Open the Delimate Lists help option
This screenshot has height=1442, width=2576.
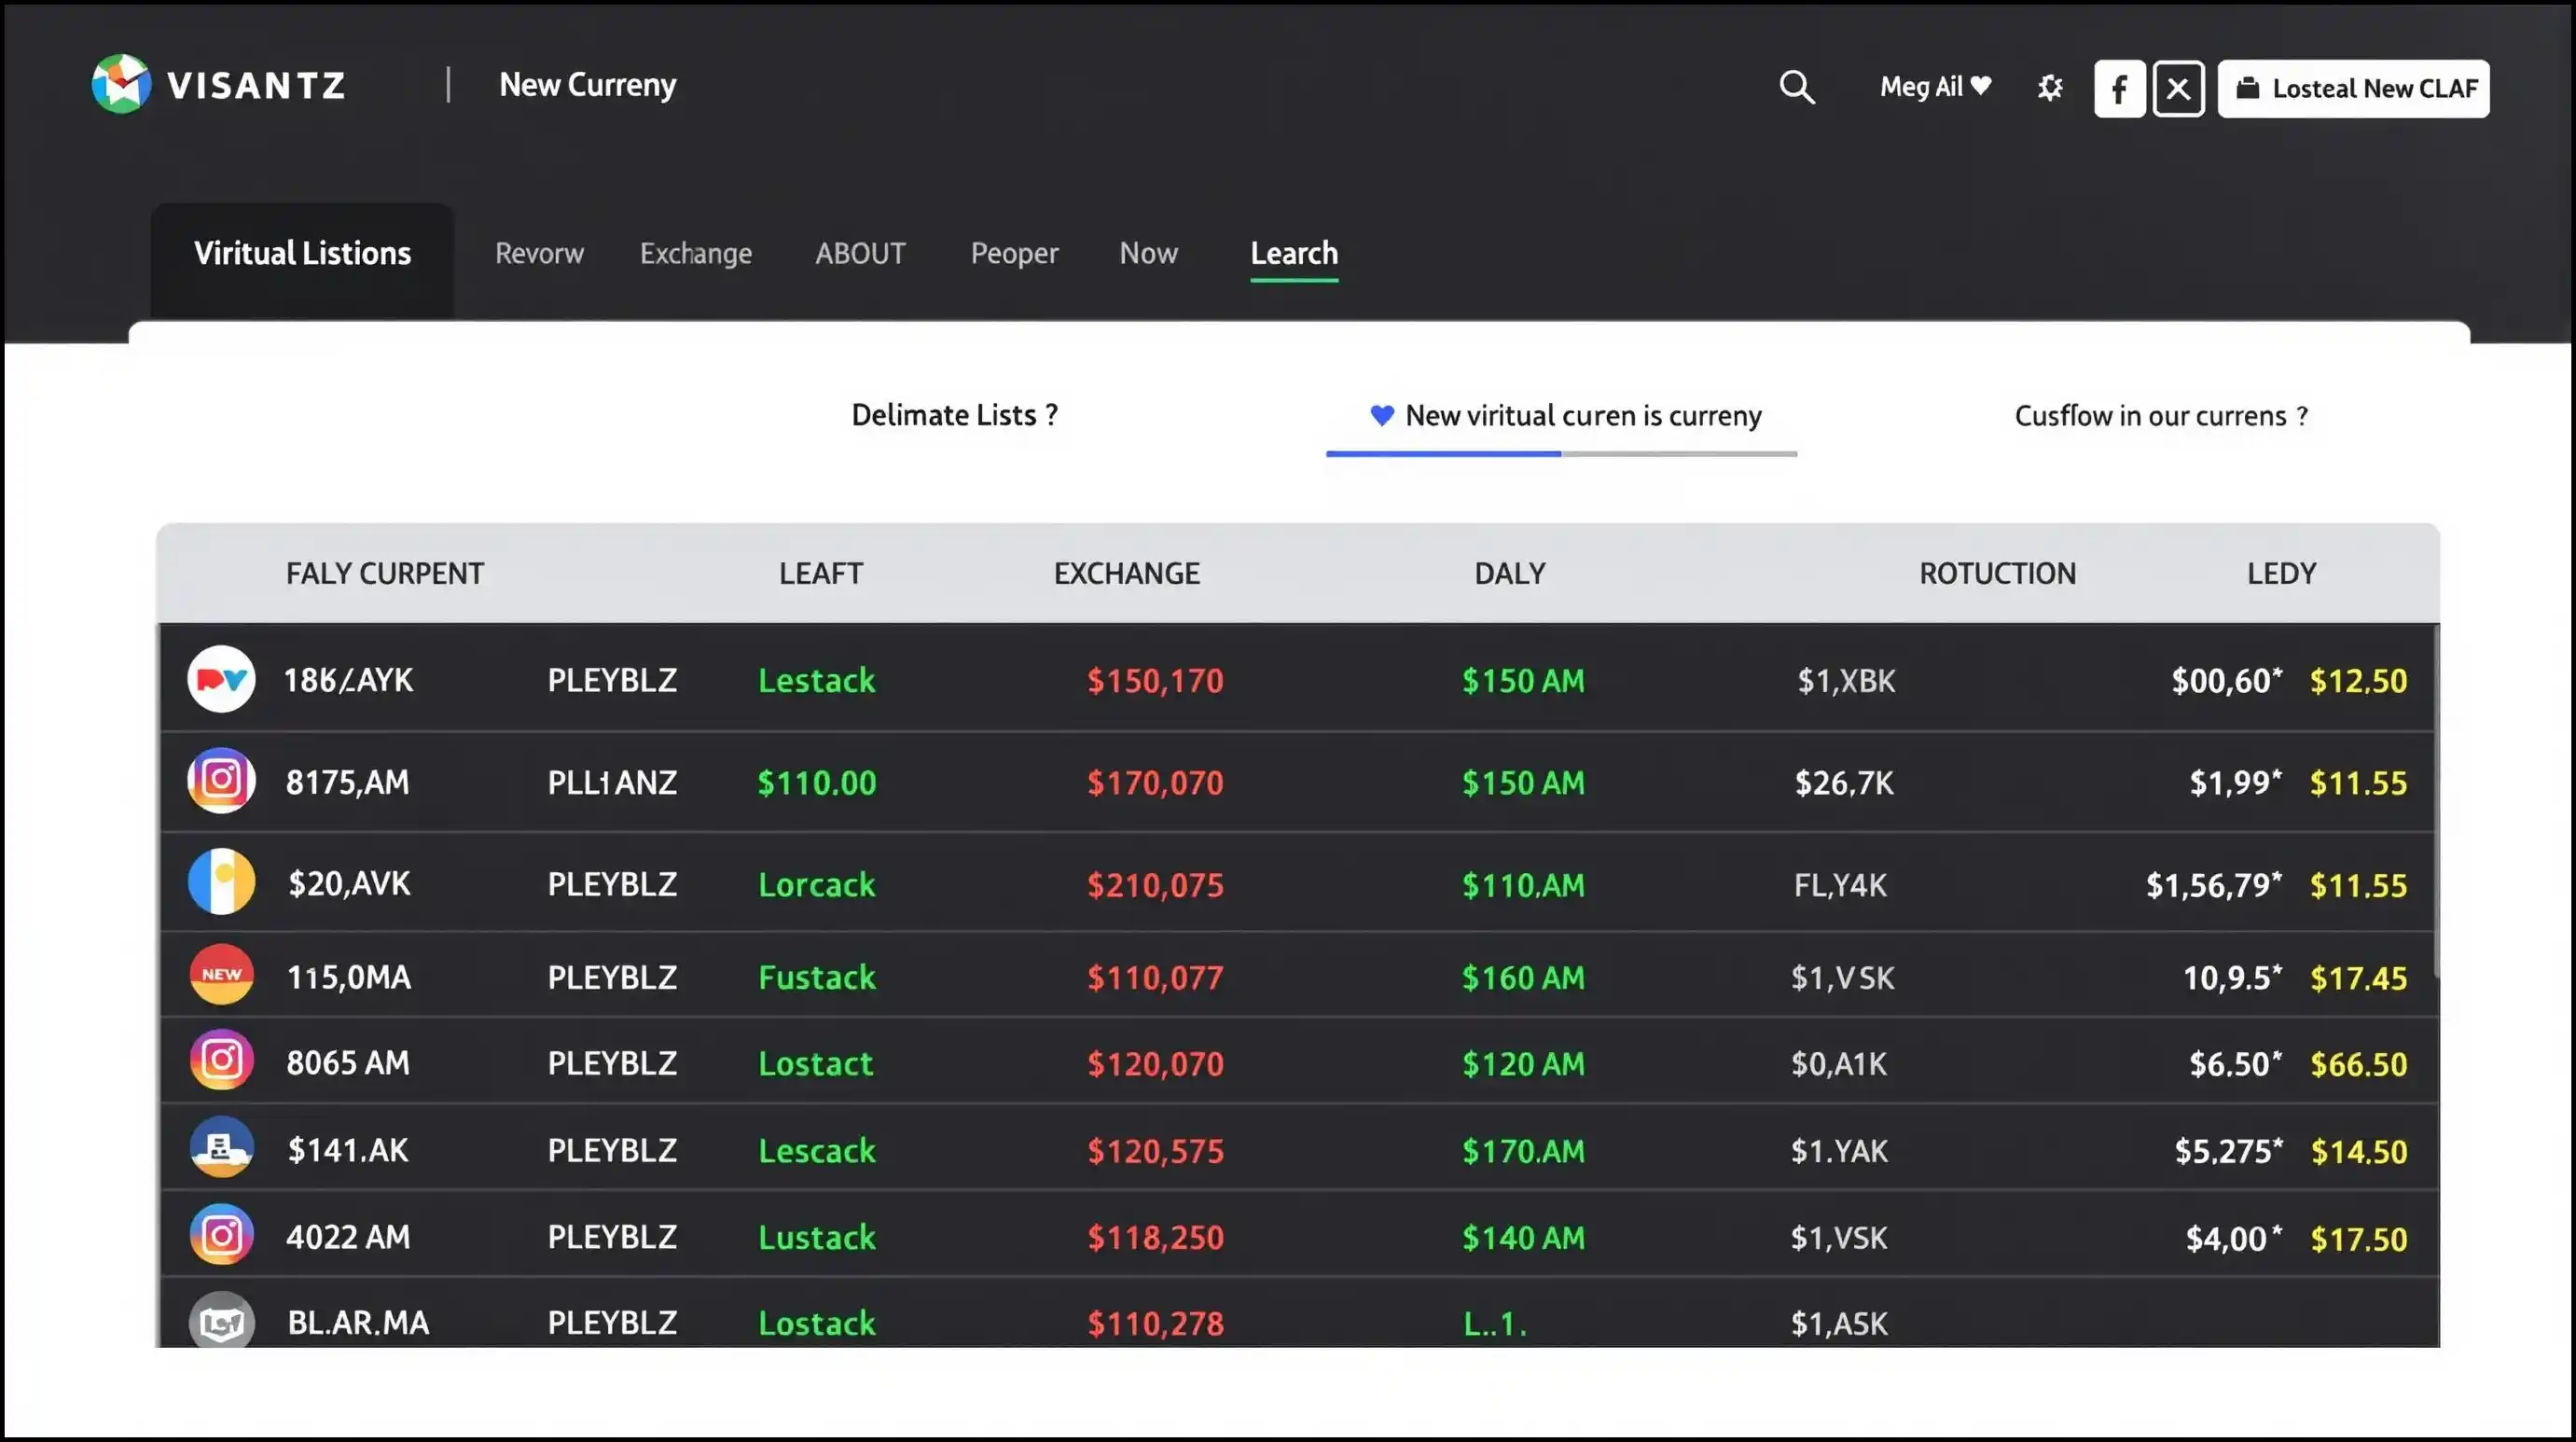[954, 415]
